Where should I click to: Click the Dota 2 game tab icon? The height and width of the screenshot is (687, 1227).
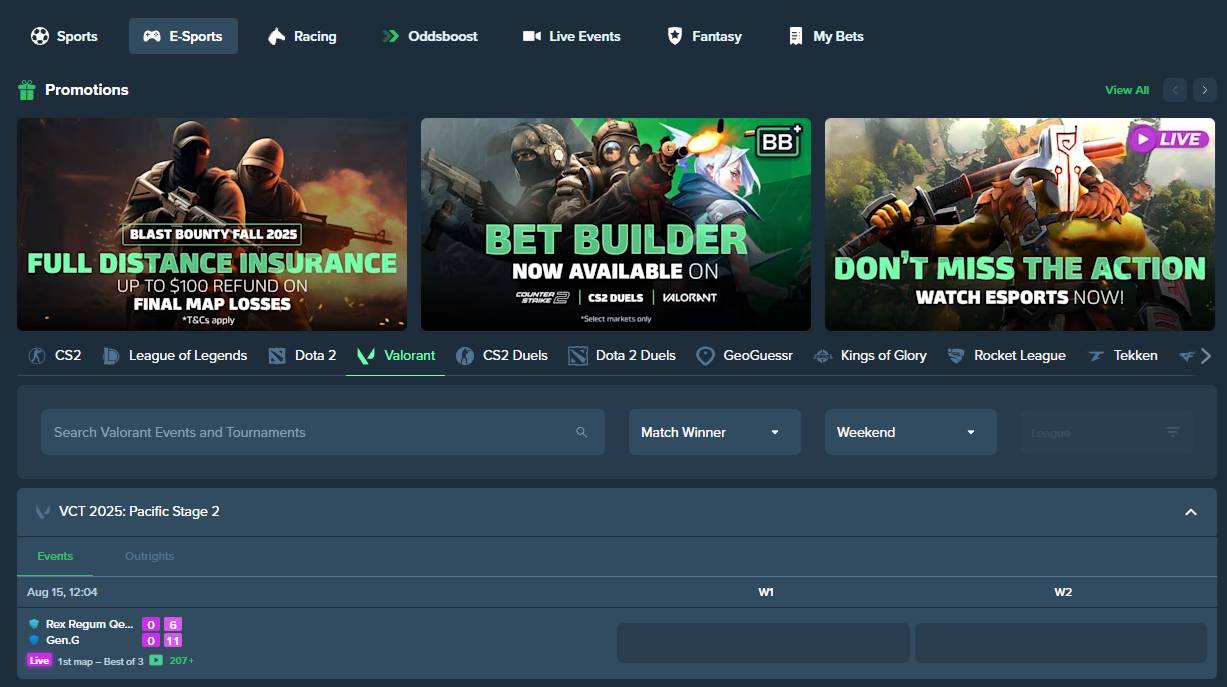[x=277, y=356]
